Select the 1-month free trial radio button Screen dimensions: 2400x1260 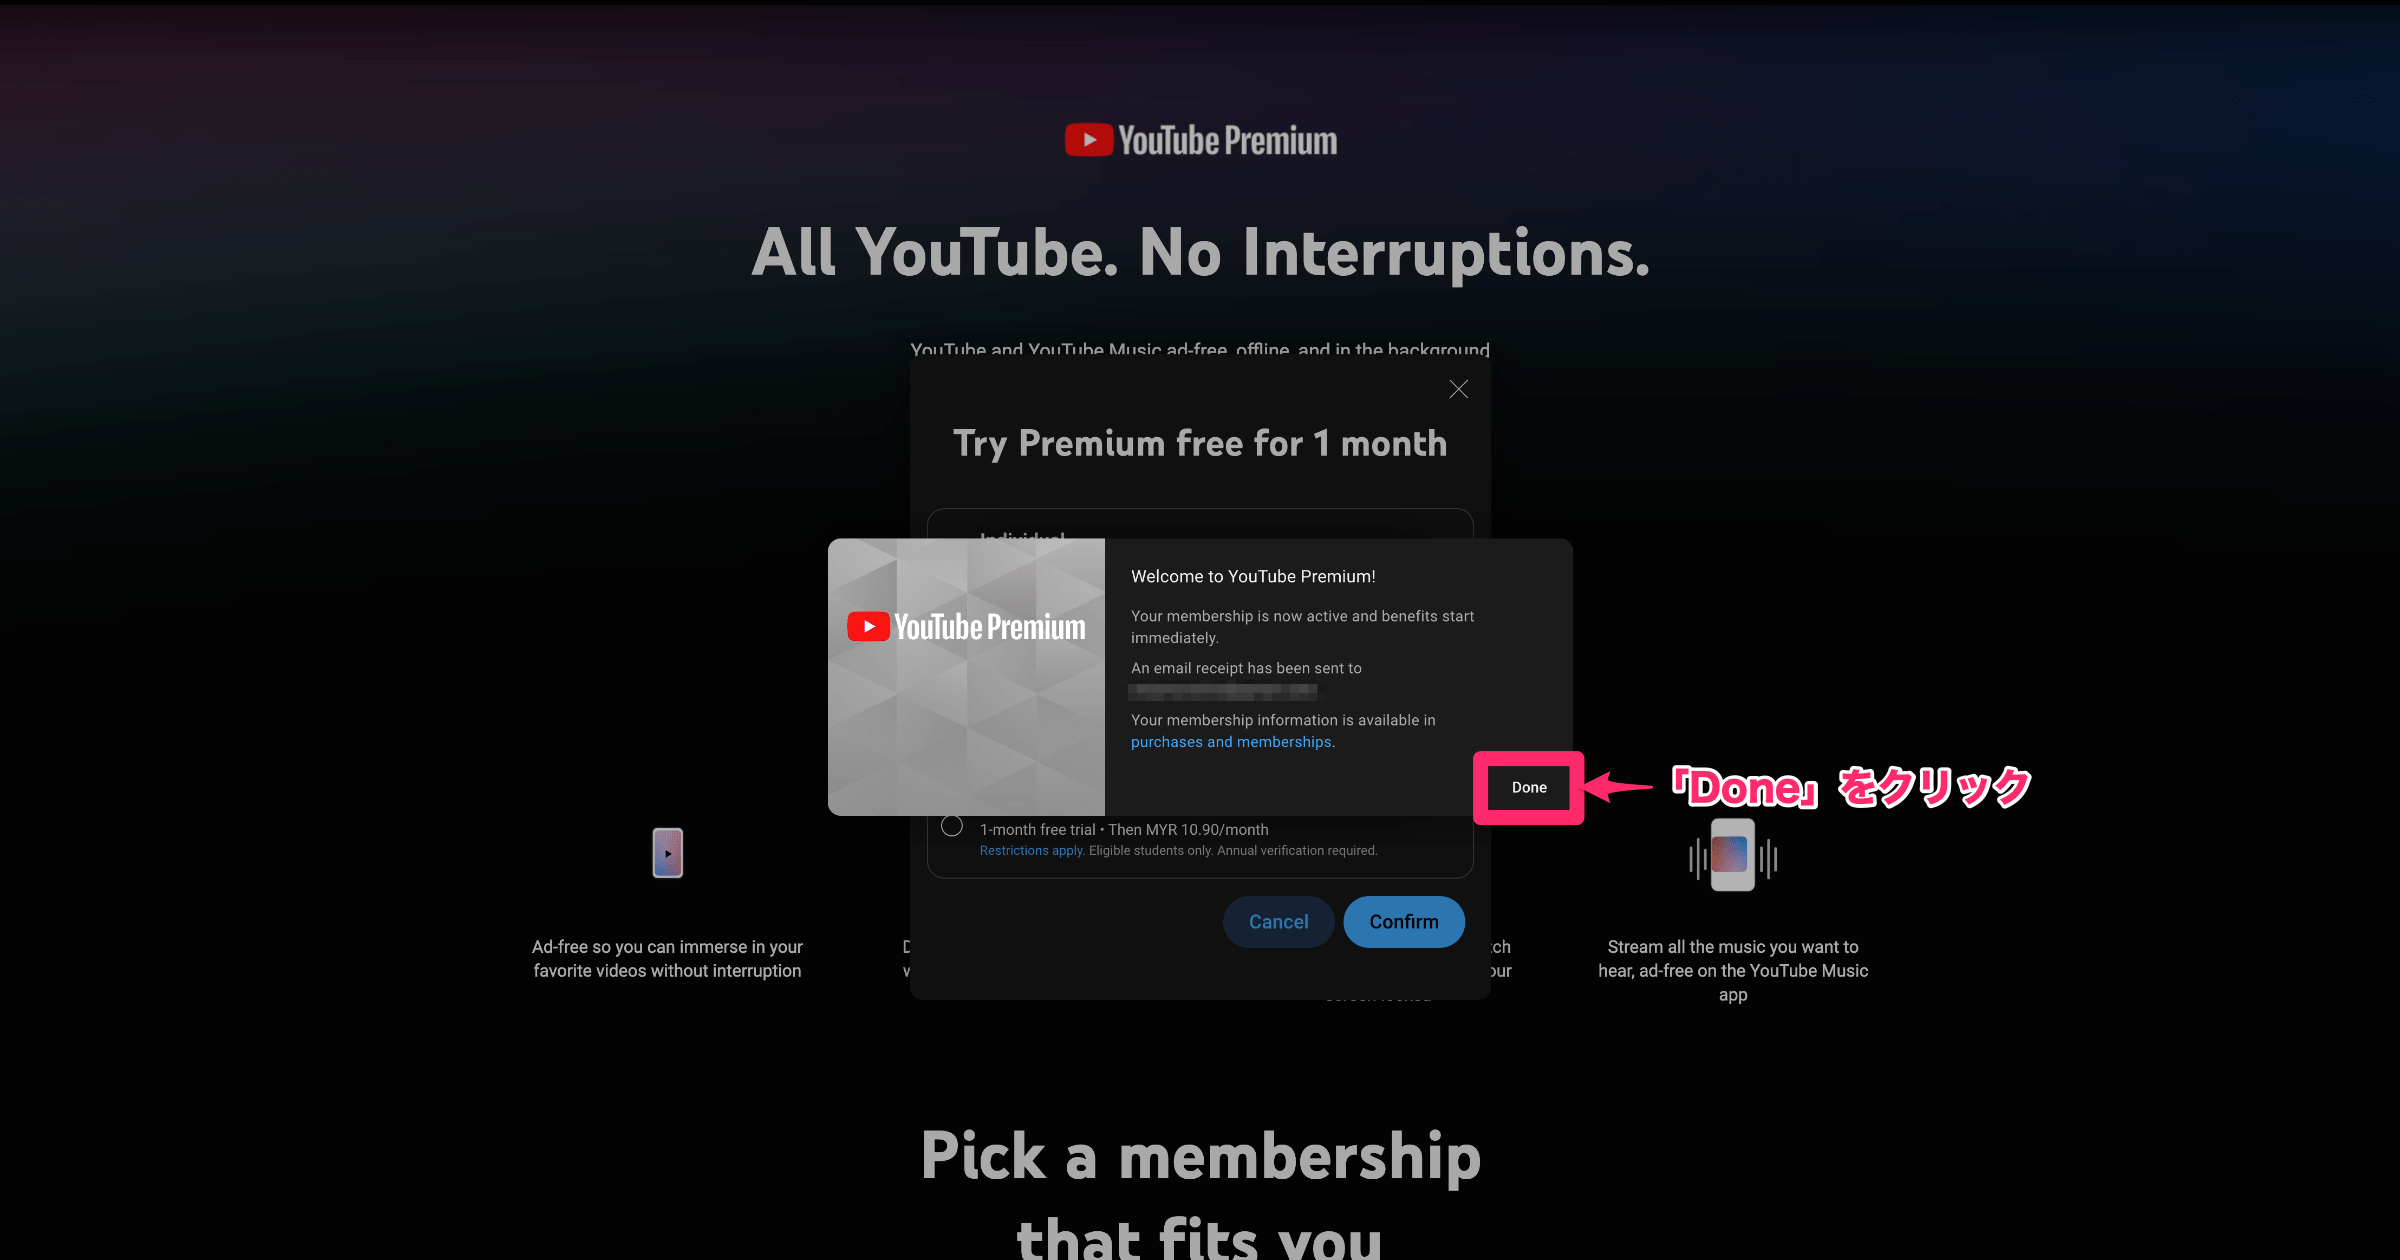[x=951, y=827]
